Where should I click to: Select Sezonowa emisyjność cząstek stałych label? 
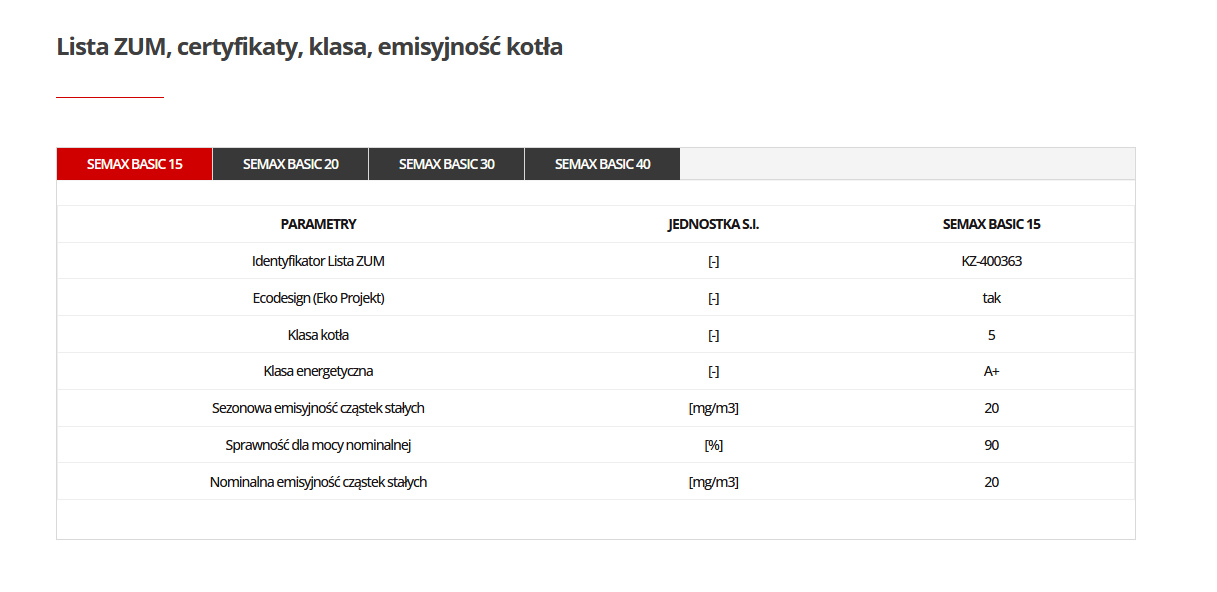point(318,408)
